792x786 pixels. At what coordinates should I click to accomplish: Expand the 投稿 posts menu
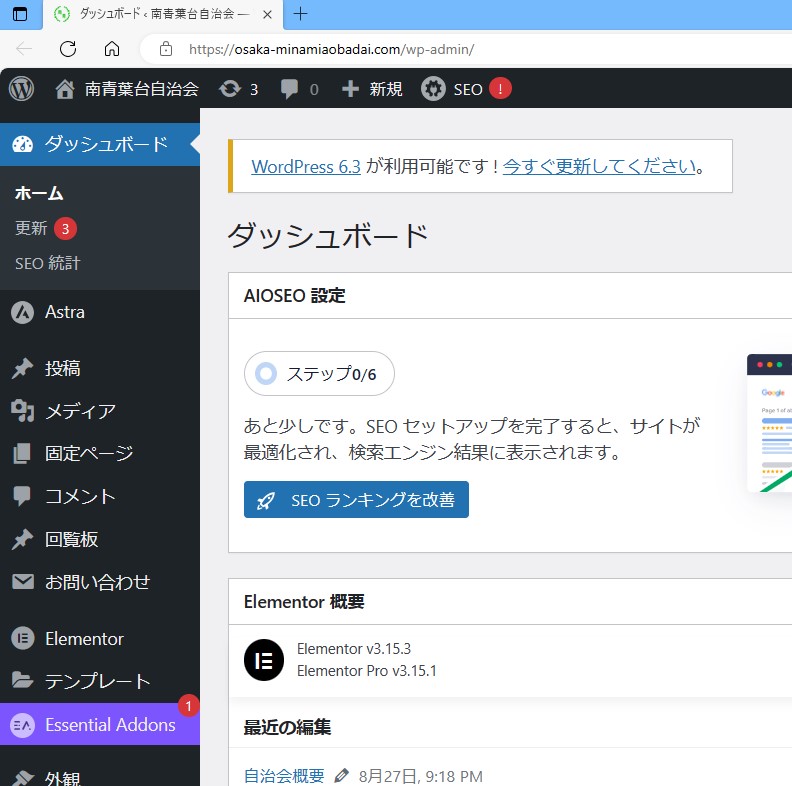click(62, 368)
